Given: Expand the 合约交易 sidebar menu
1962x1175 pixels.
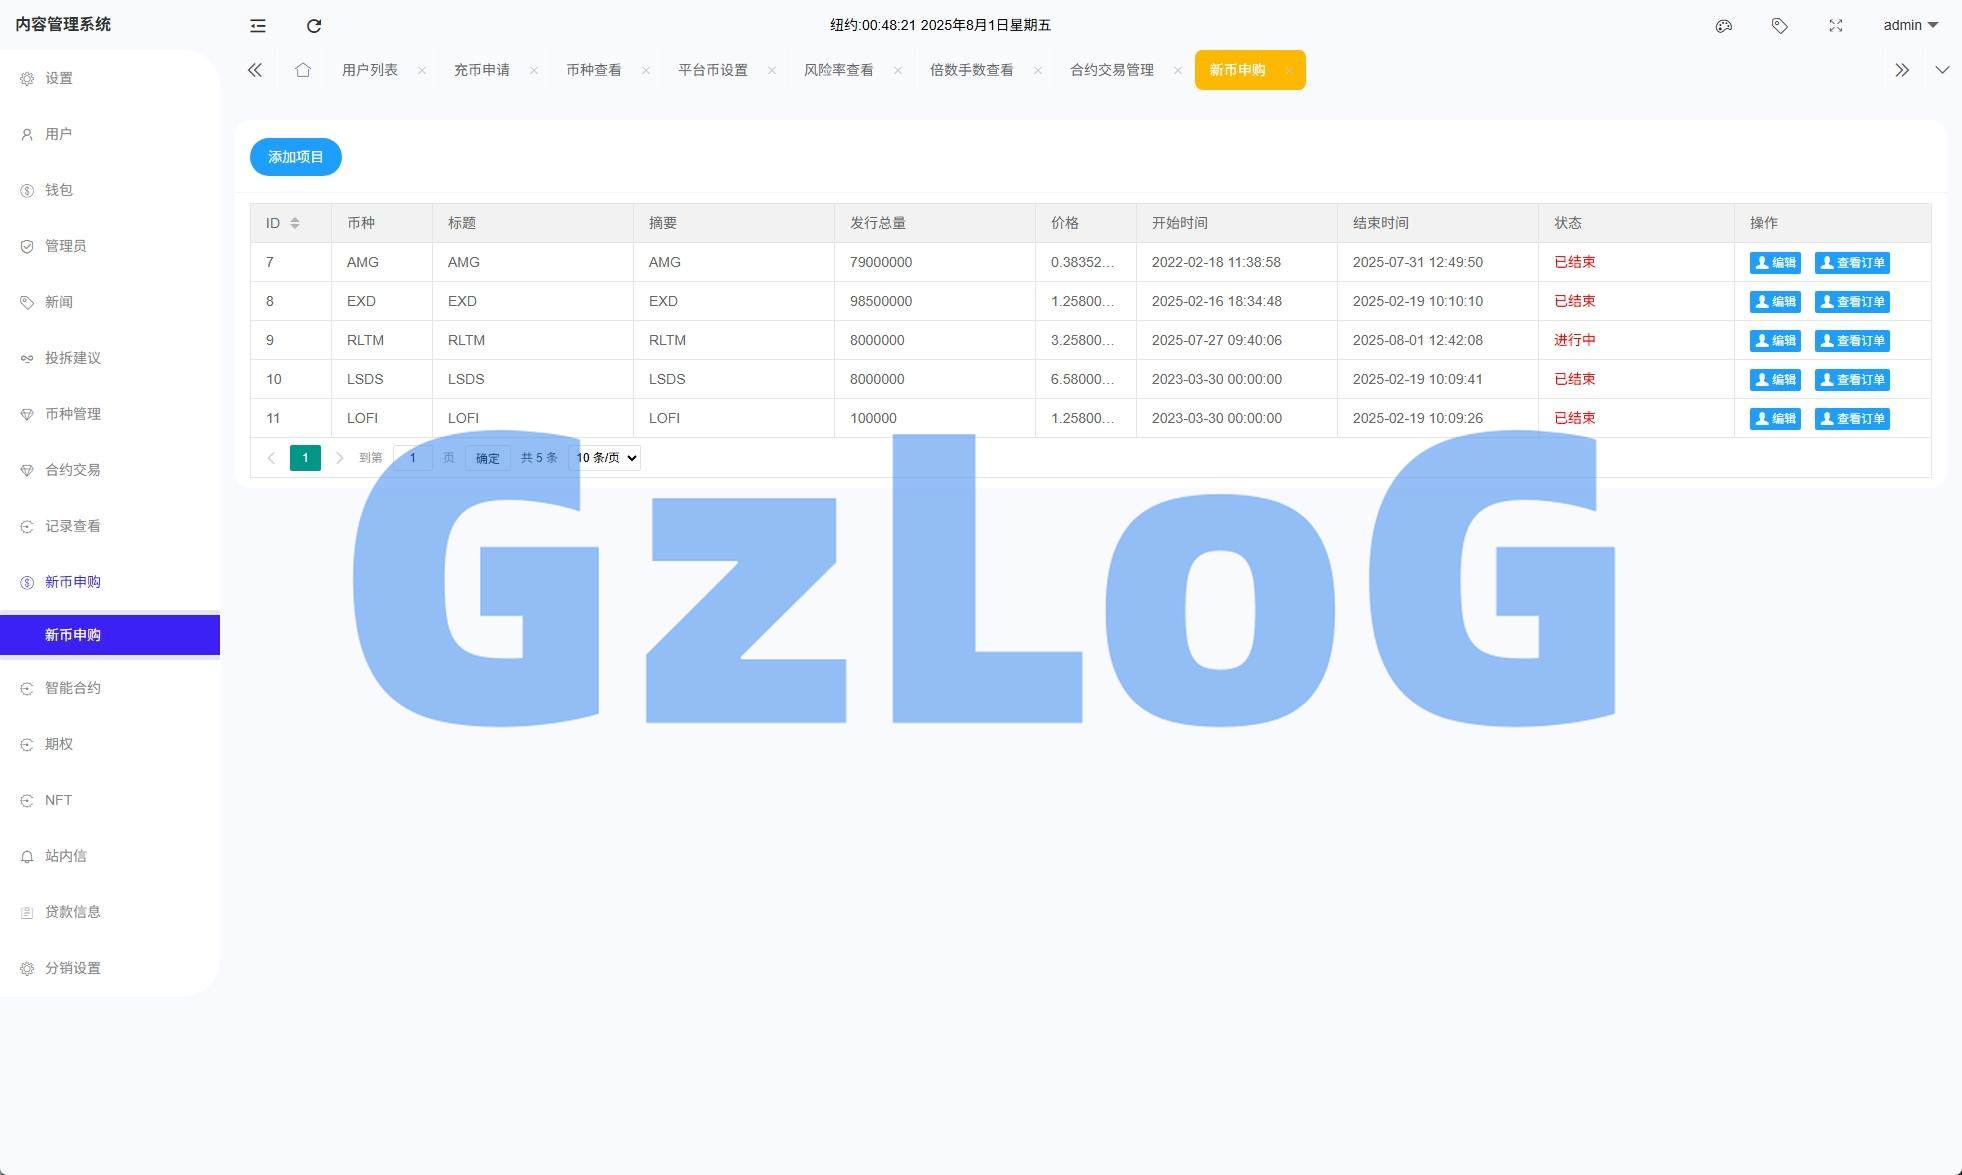Looking at the screenshot, I should pyautogui.click(x=72, y=470).
